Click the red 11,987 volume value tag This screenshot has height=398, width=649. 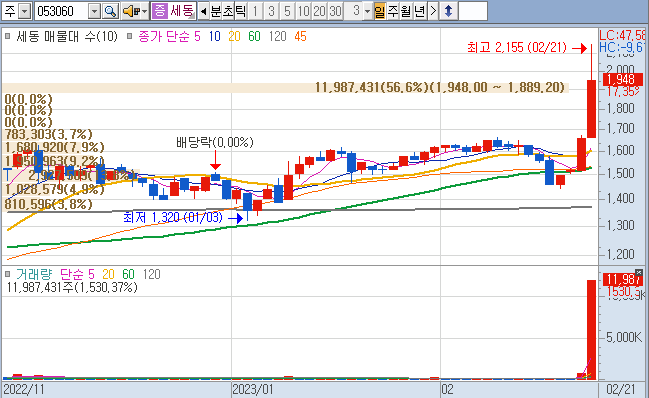tap(623, 279)
